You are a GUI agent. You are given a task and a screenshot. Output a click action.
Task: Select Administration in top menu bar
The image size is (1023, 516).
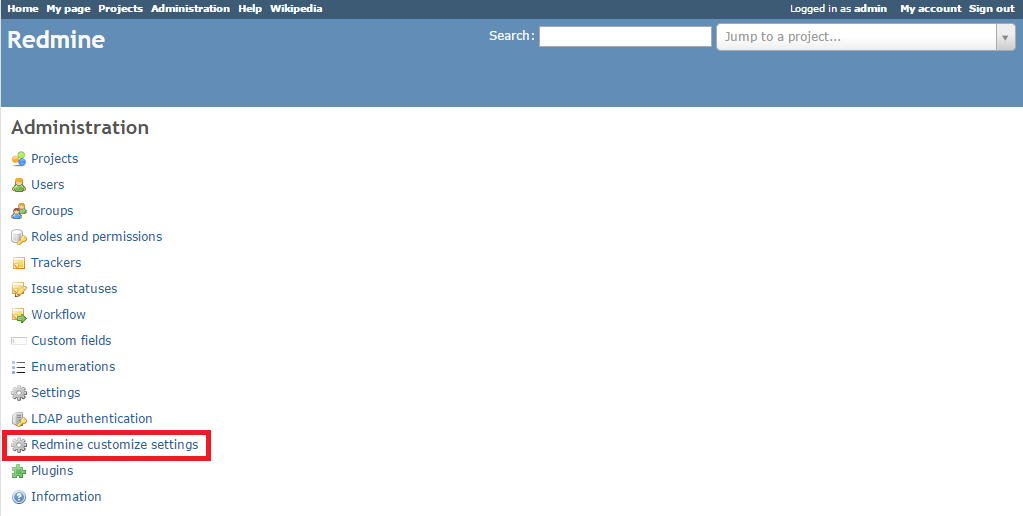tap(191, 8)
